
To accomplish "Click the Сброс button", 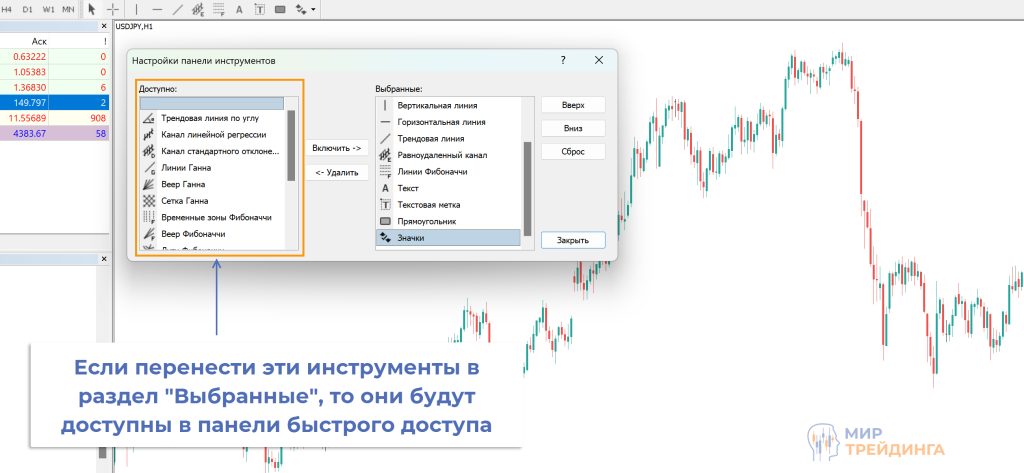I will 573,152.
